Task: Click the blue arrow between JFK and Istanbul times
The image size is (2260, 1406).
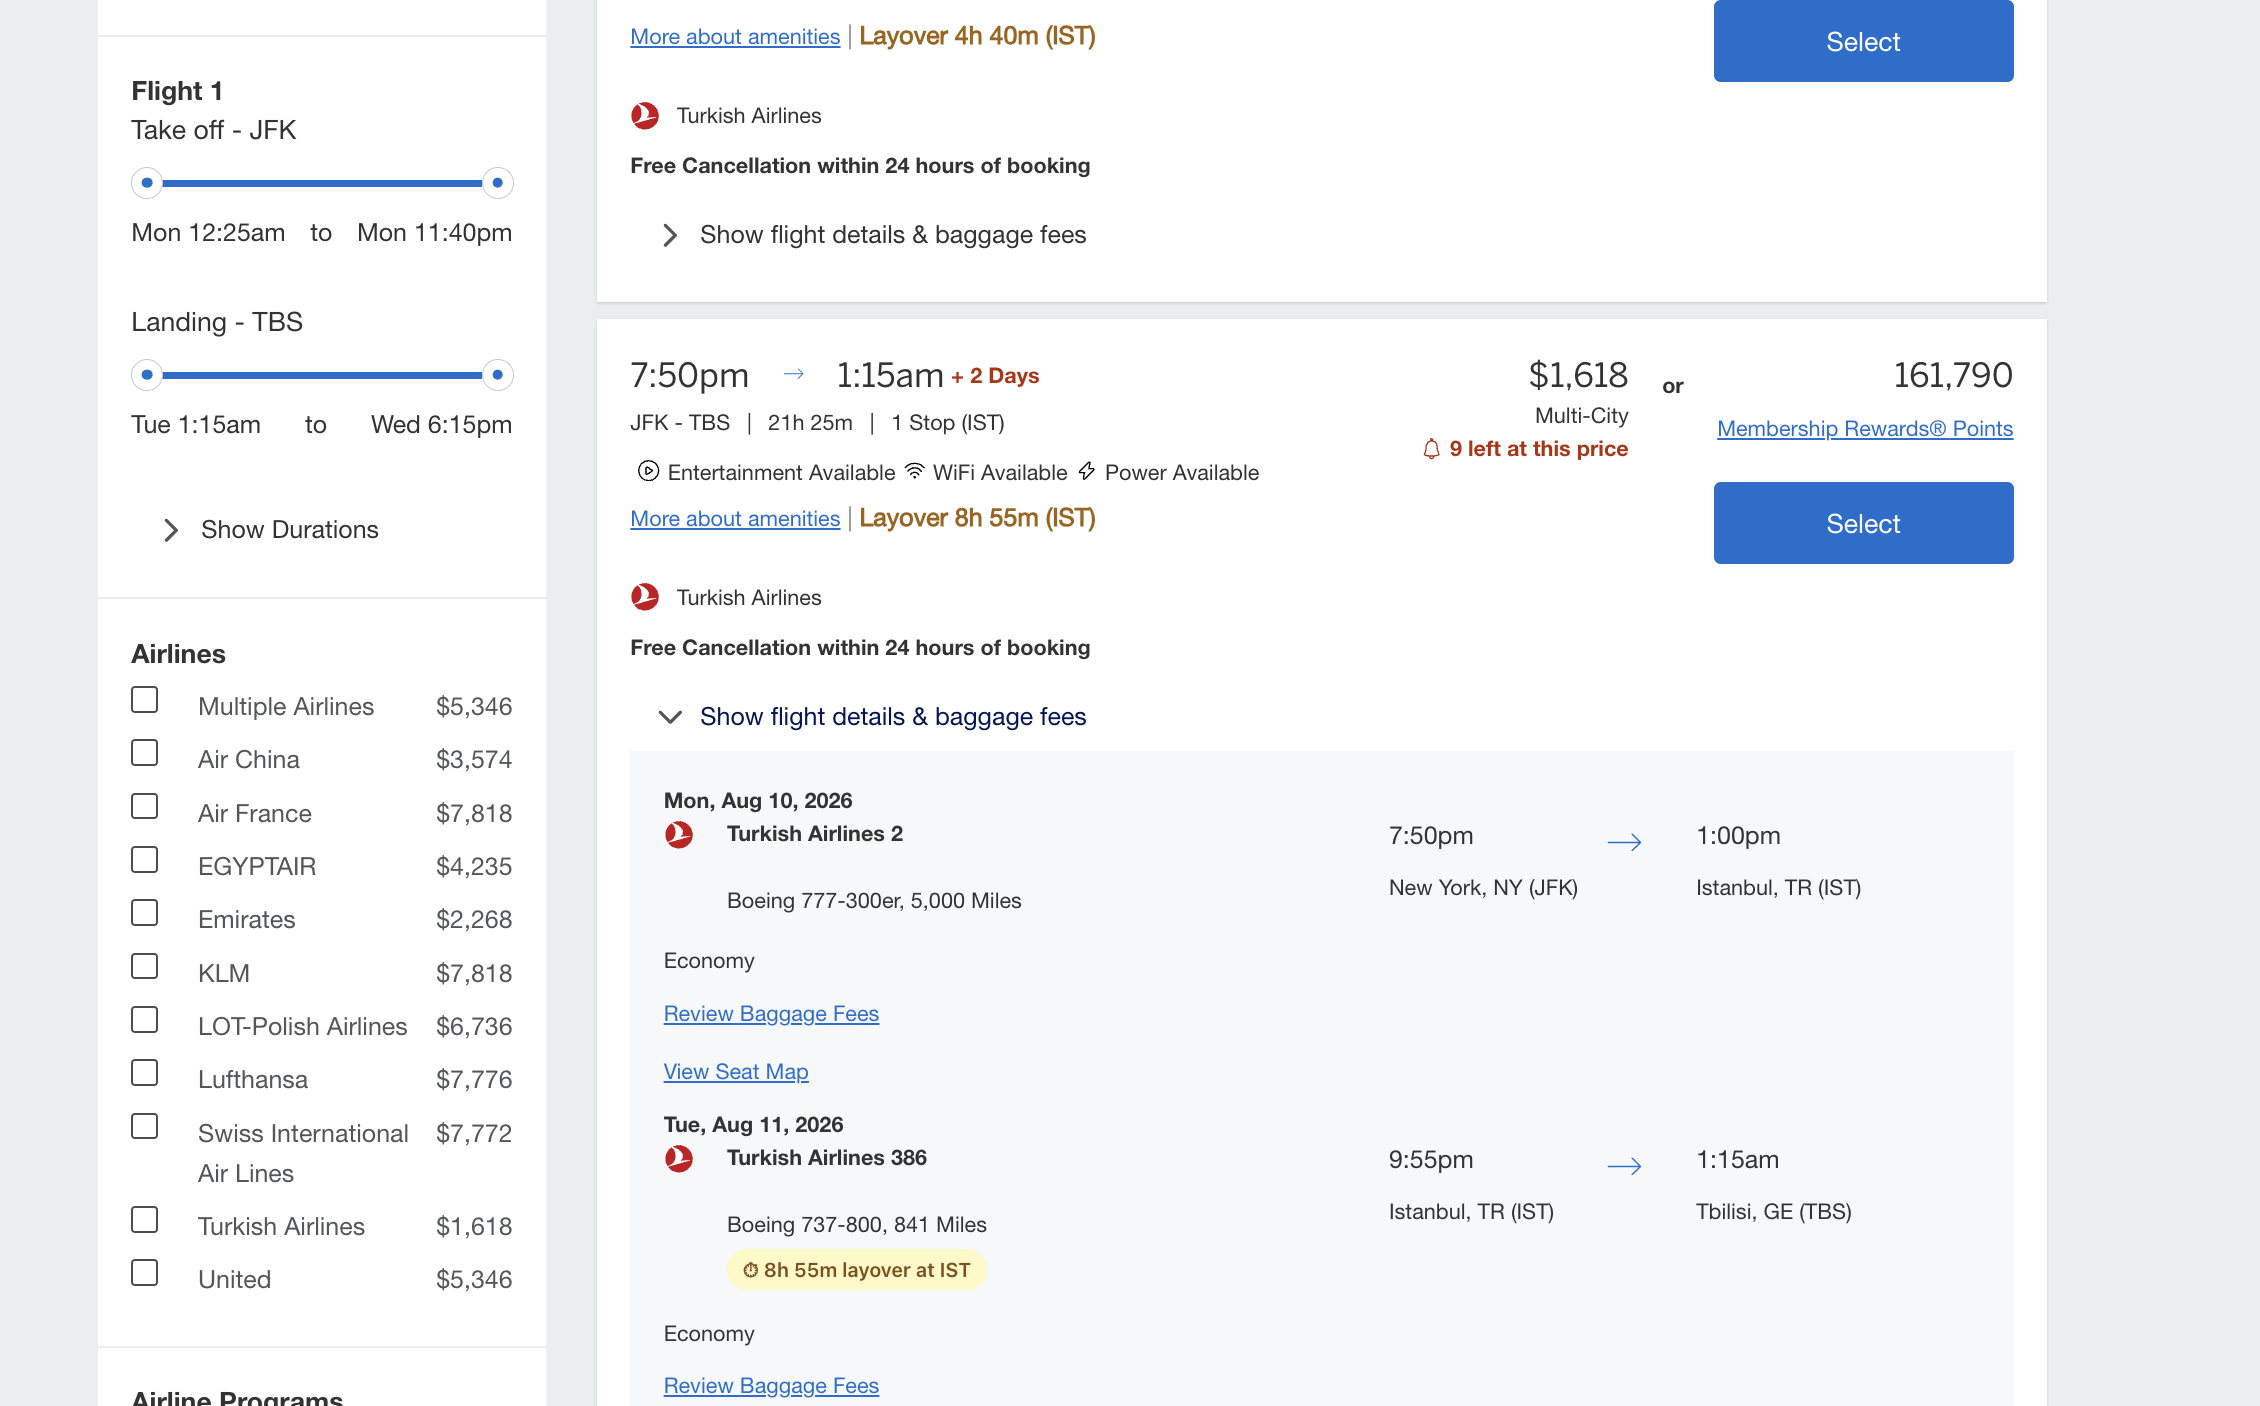Action: click(x=1623, y=841)
